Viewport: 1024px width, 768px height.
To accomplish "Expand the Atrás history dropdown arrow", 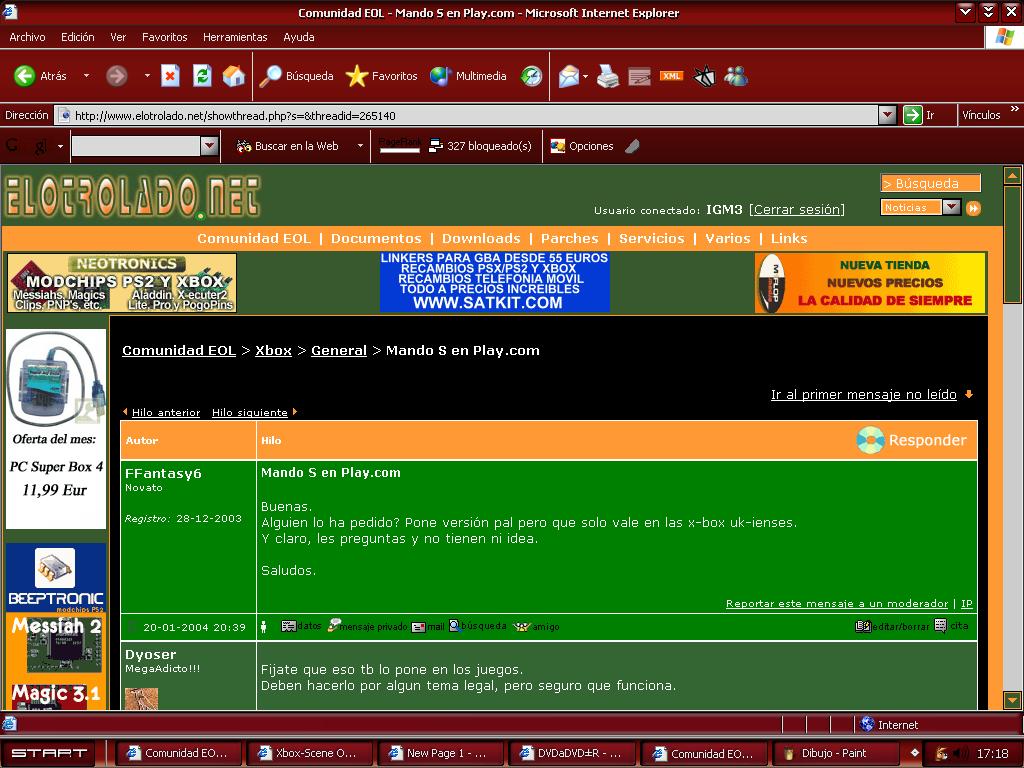I will coord(86,76).
